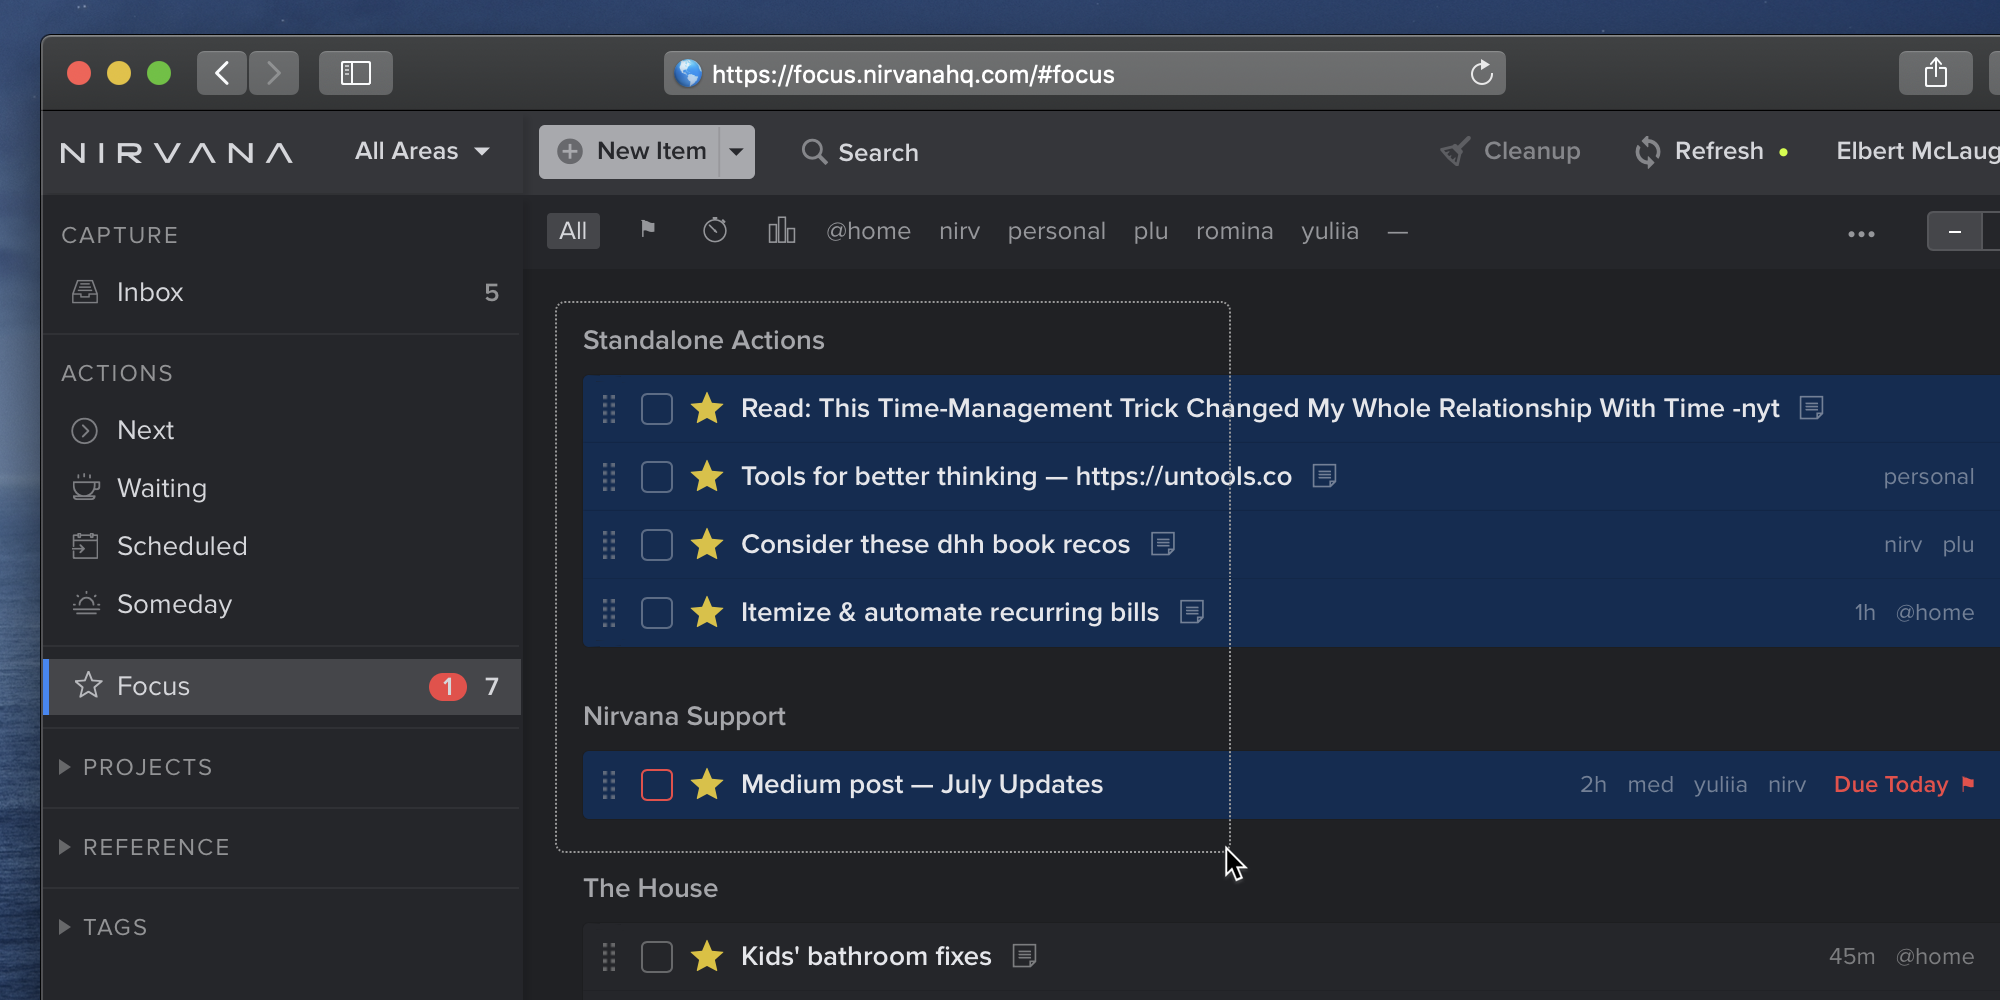Viewport: 2000px width, 1000px height.
Task: Click the energy filter bar-chart icon
Action: click(781, 231)
